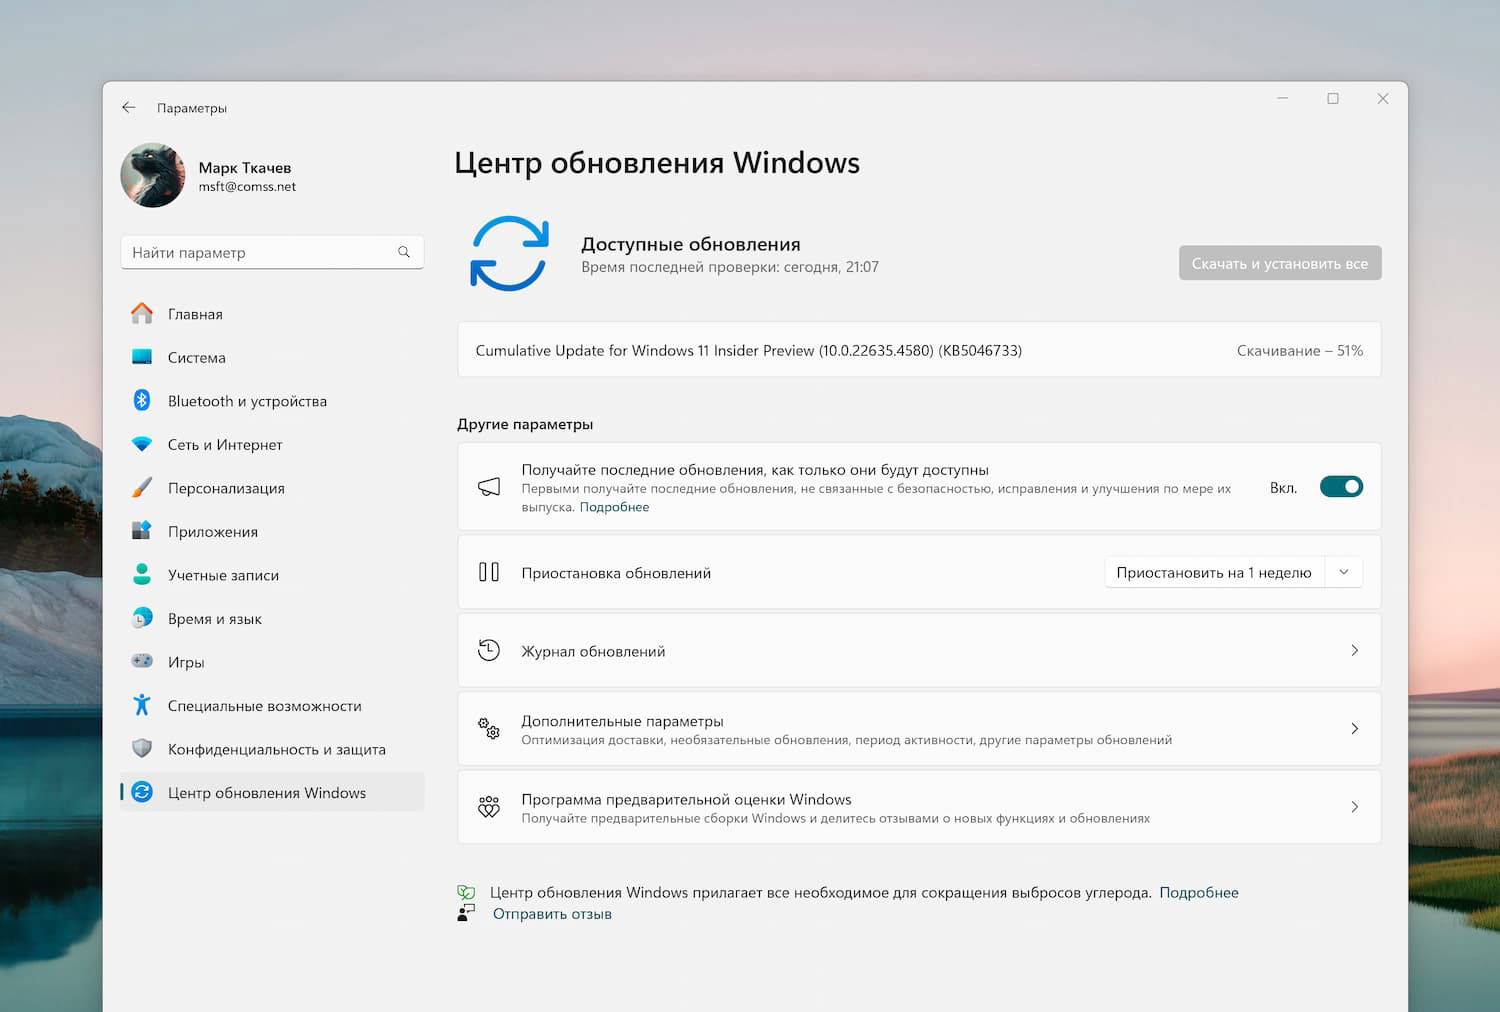Click the Accessibility figure icon

click(142, 705)
